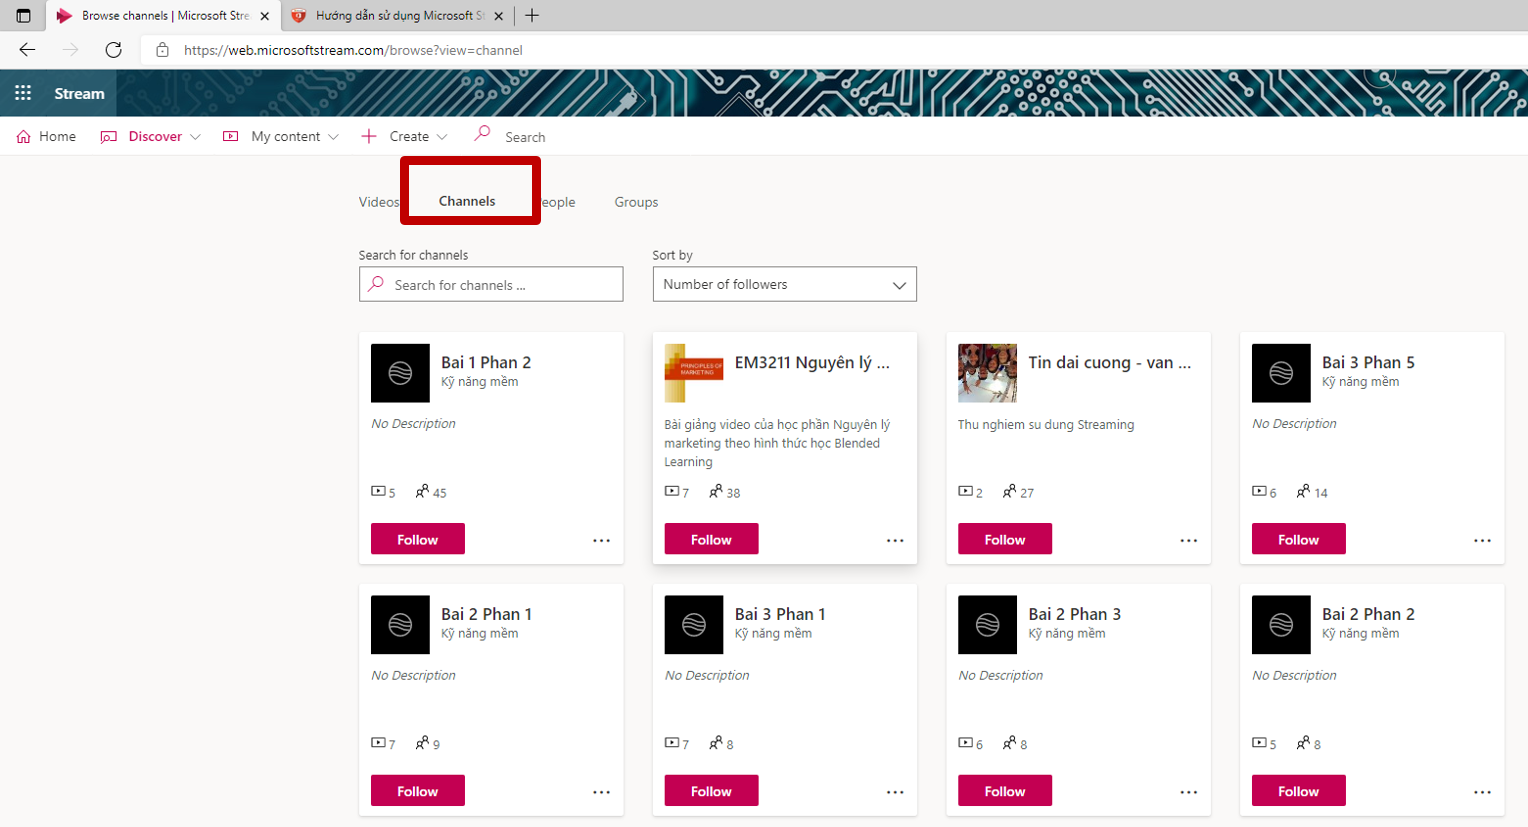
Task: Open the Sort by Number of followers dropdown
Action: tap(784, 285)
